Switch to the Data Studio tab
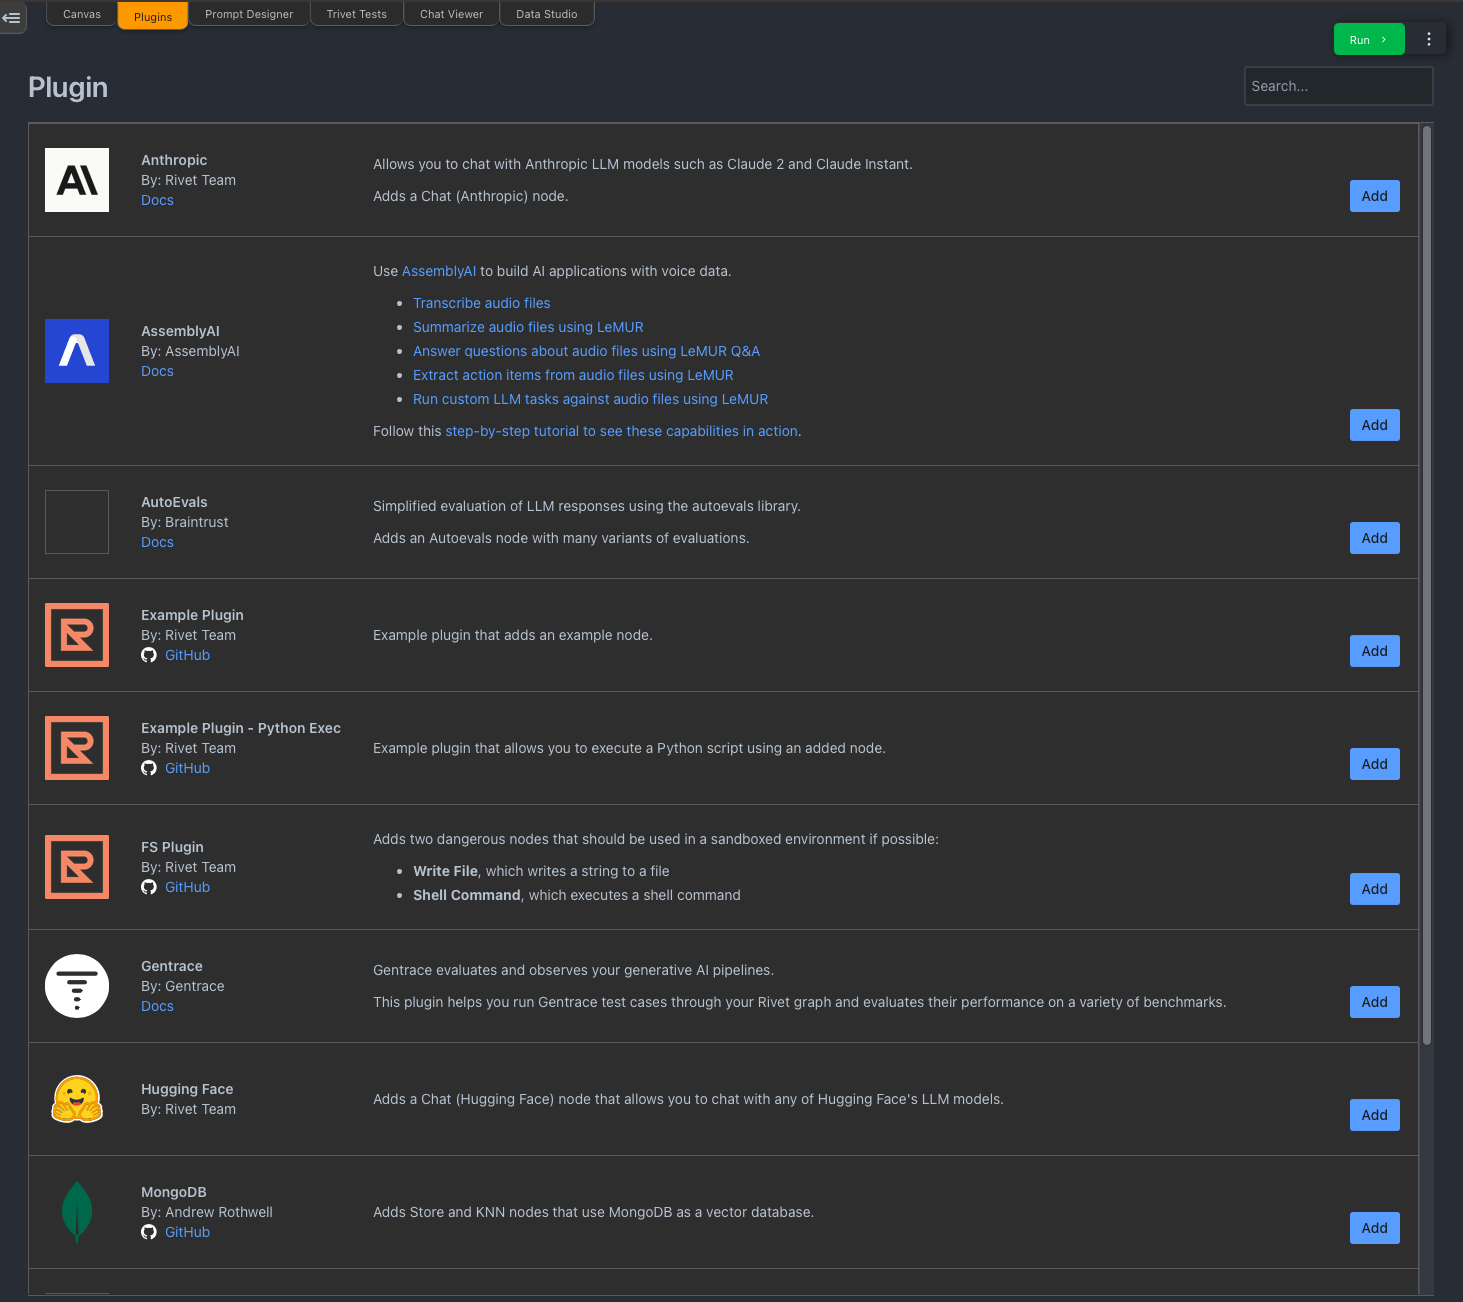Viewport: 1463px width, 1302px height. (547, 14)
